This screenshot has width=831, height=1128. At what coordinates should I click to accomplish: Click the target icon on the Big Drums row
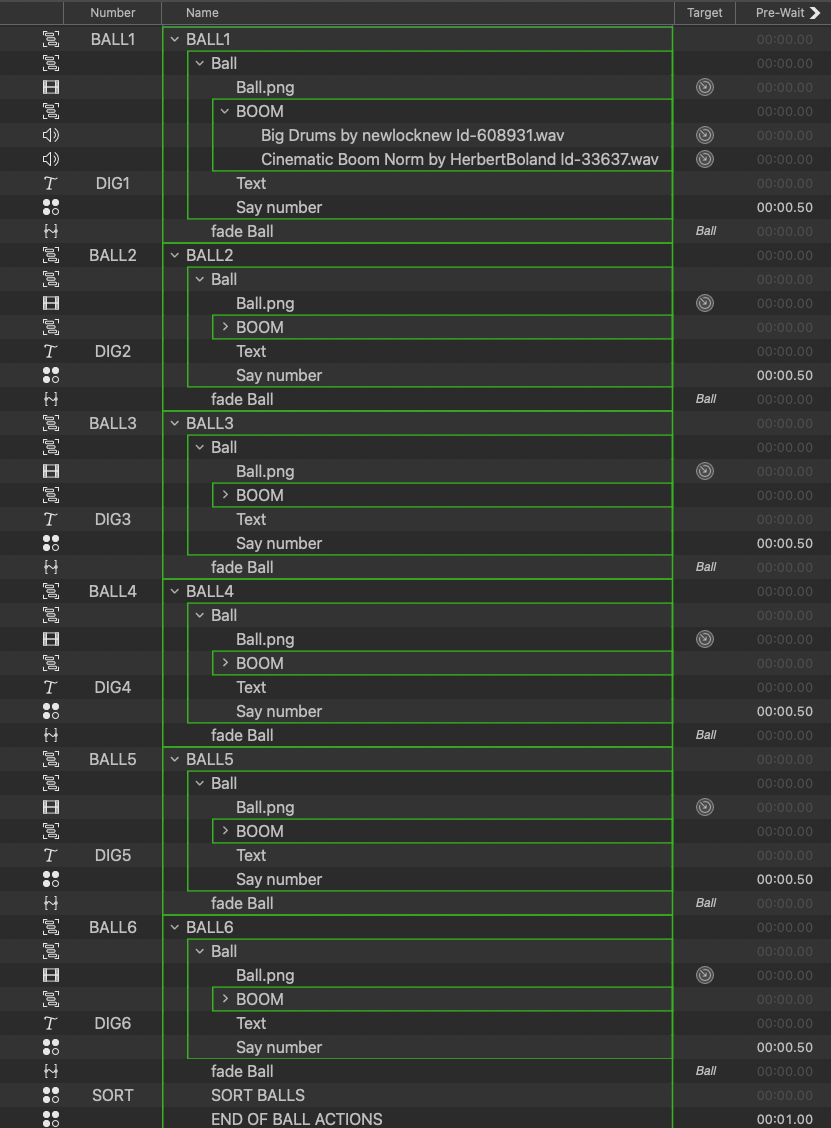coord(705,135)
